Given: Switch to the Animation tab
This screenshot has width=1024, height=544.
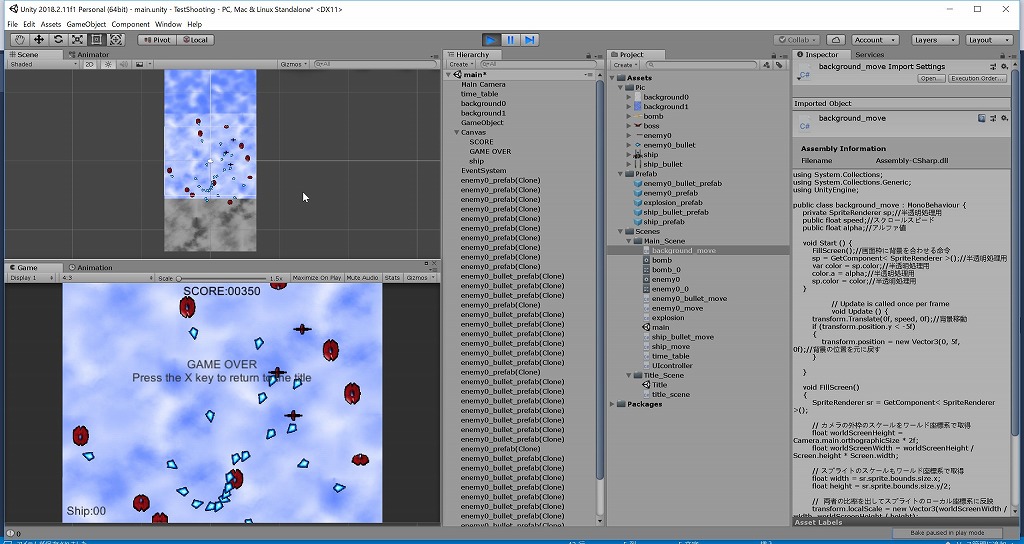Looking at the screenshot, I should (91, 268).
